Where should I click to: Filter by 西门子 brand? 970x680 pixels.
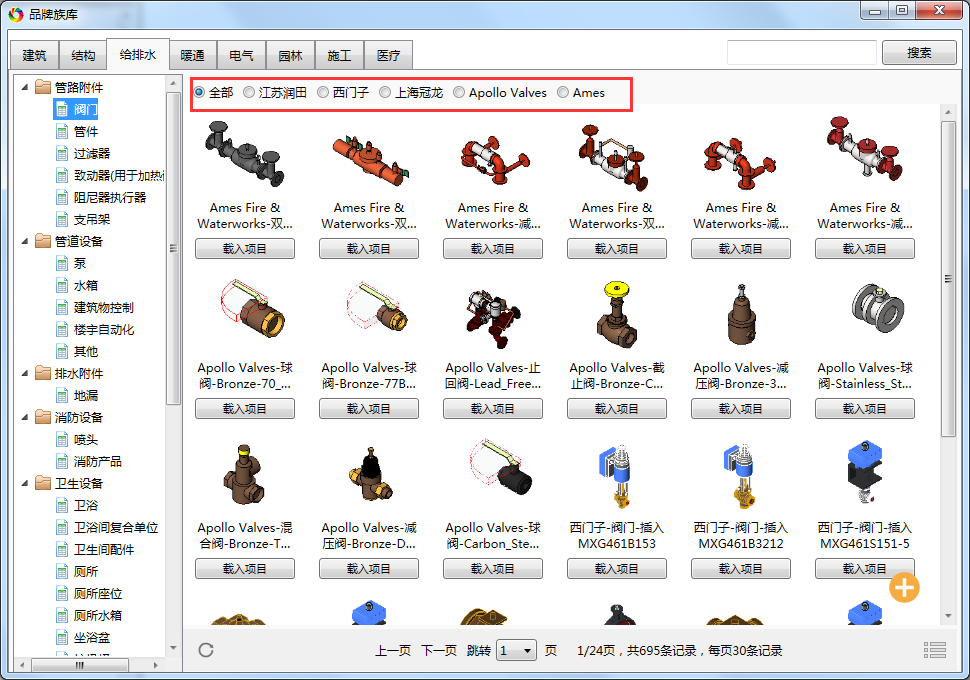tap(343, 92)
